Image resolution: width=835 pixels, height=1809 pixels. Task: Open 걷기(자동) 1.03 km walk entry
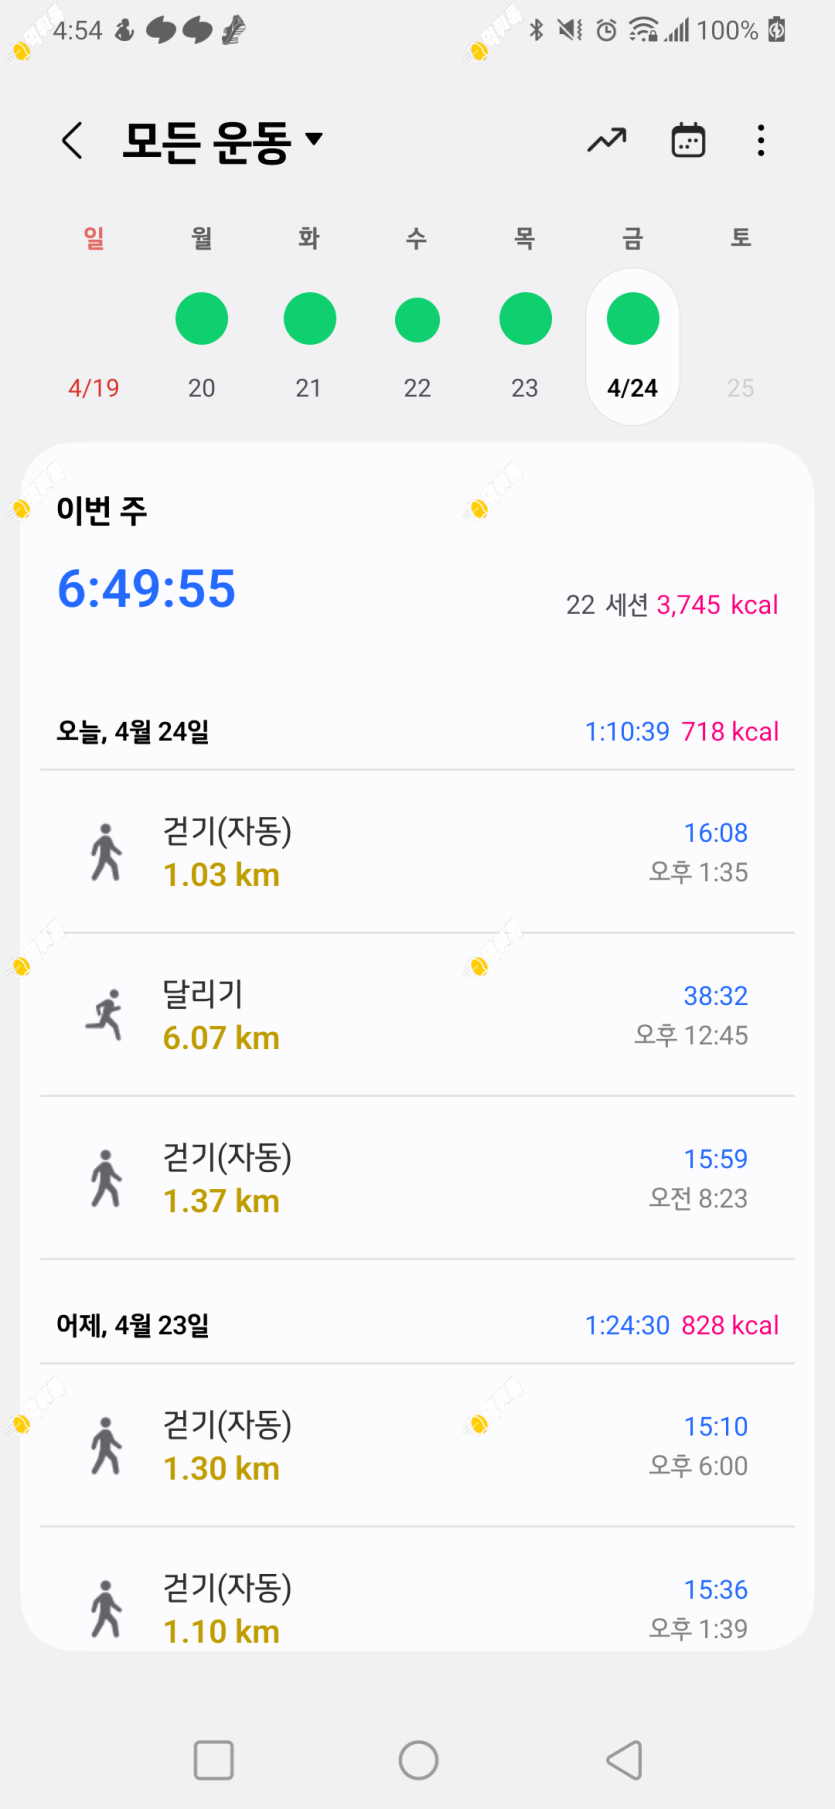417,852
